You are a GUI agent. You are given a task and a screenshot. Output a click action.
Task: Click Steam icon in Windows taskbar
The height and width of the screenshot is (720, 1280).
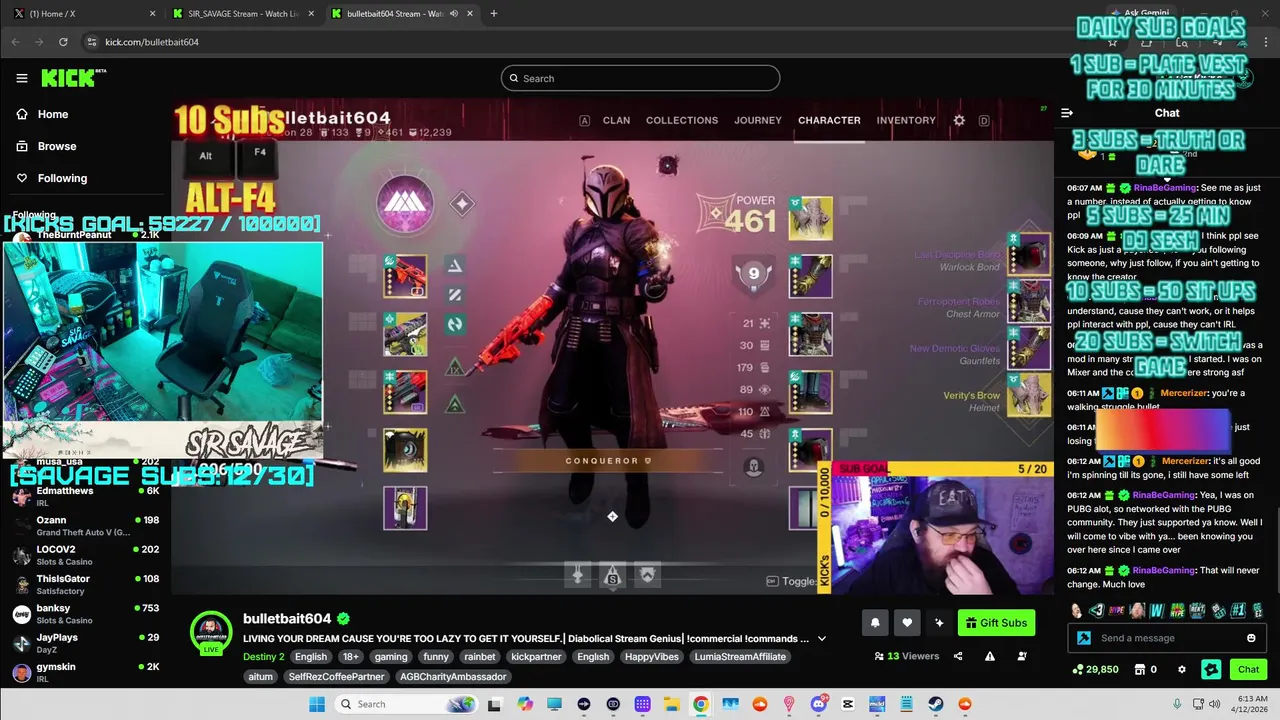[x=936, y=704]
